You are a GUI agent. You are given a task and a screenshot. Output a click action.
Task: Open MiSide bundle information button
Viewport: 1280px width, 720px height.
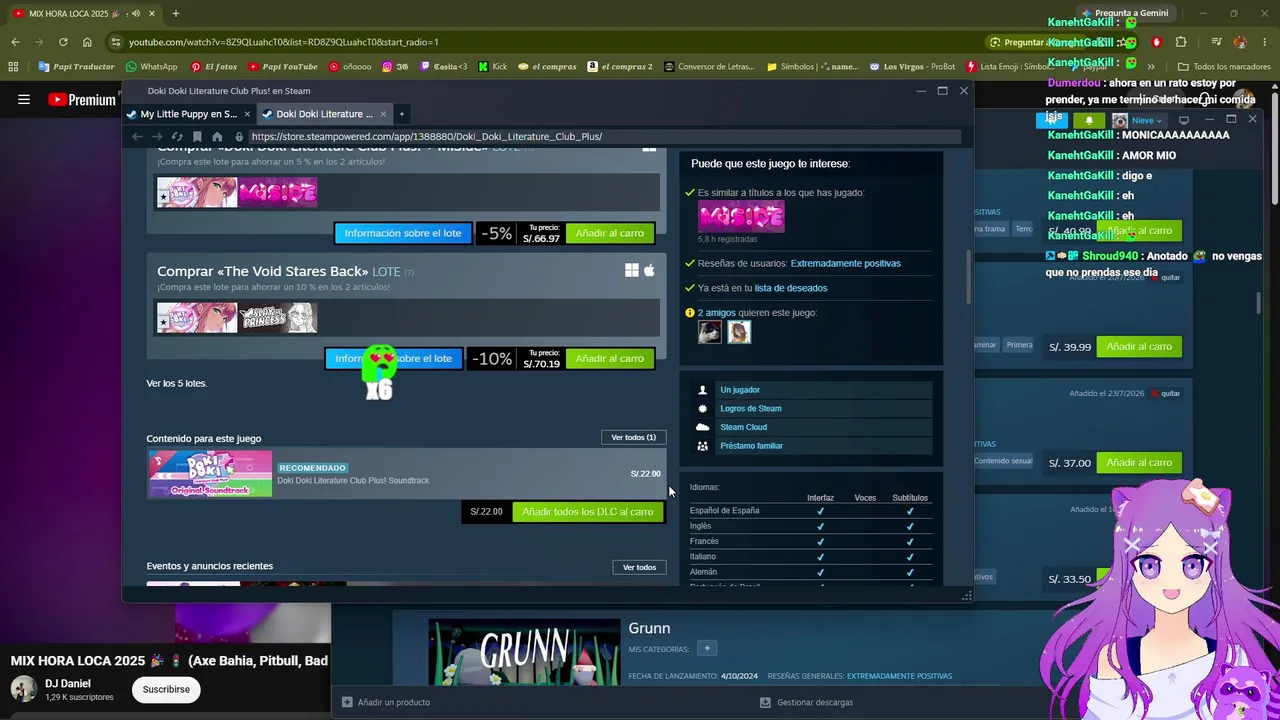click(402, 233)
